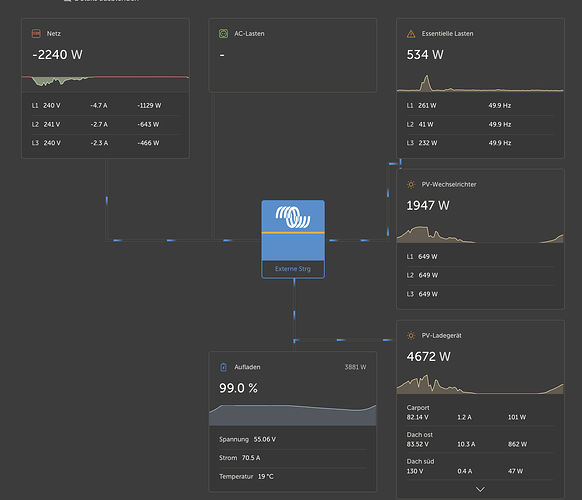Click the Aufladen battery icon
This screenshot has height=500, width=582.
(x=223, y=367)
